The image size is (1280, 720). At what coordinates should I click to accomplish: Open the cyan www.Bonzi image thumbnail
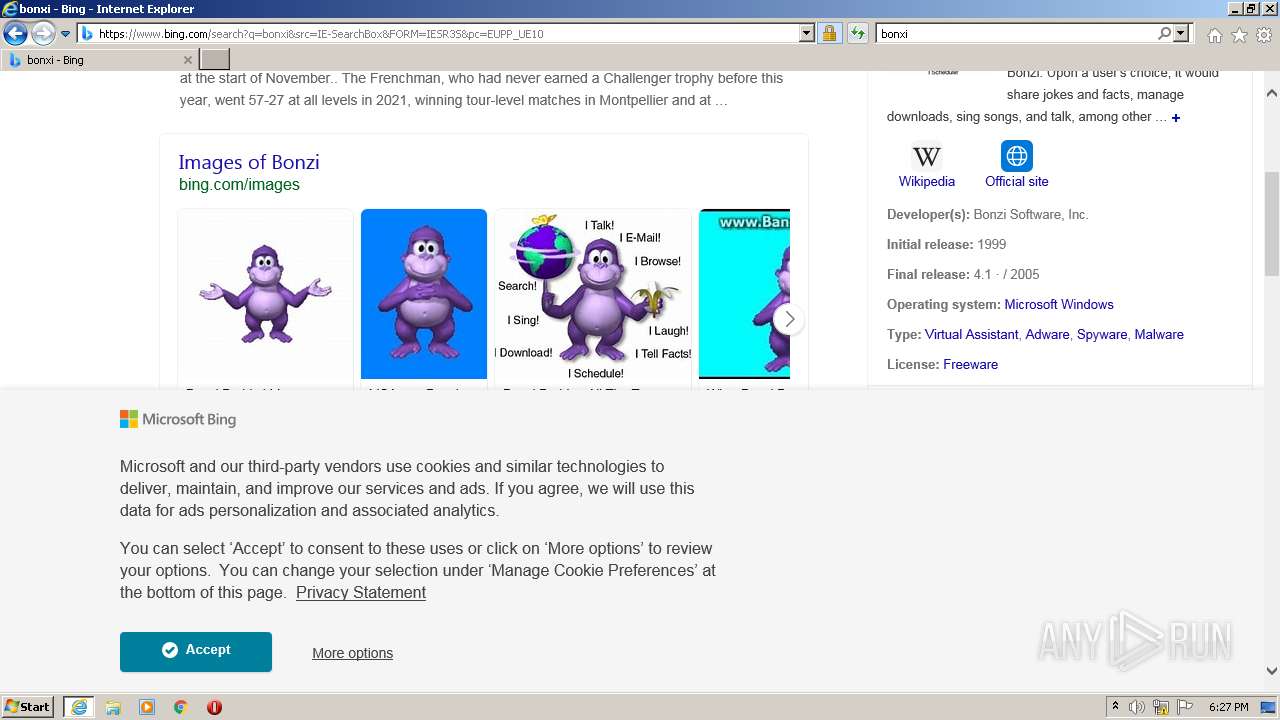click(x=744, y=294)
